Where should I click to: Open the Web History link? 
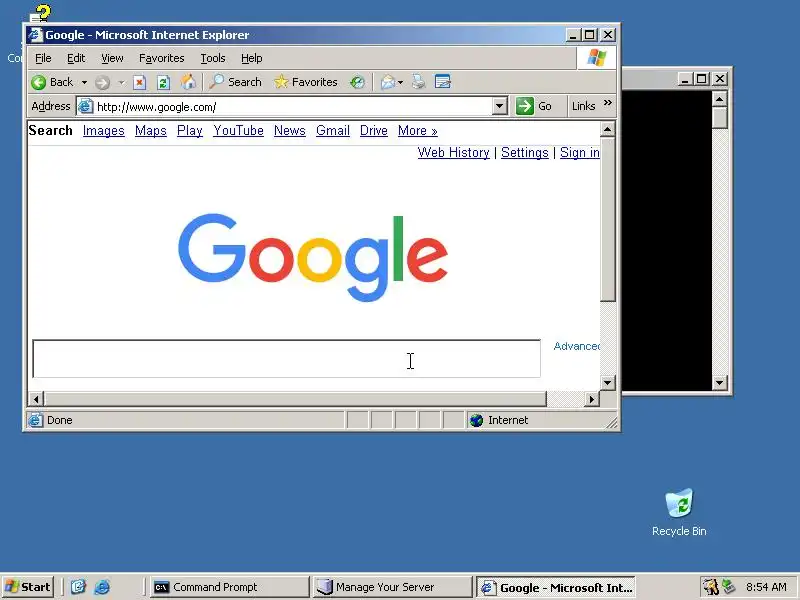(454, 153)
